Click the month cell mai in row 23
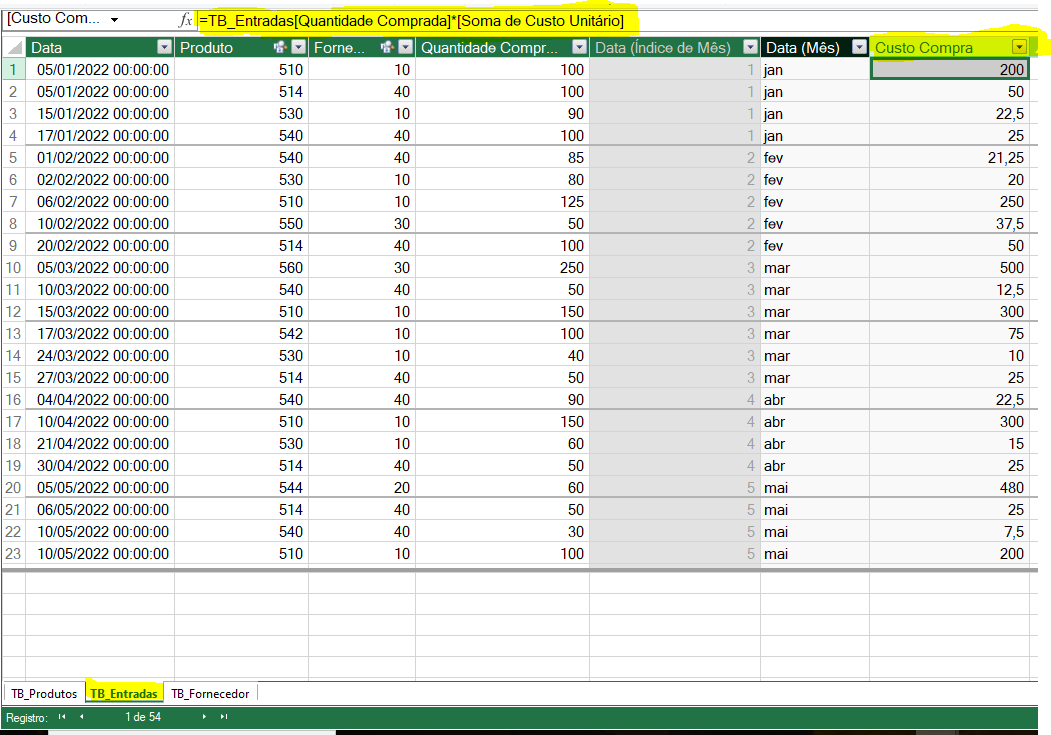The width and height of the screenshot is (1051, 735). point(815,553)
